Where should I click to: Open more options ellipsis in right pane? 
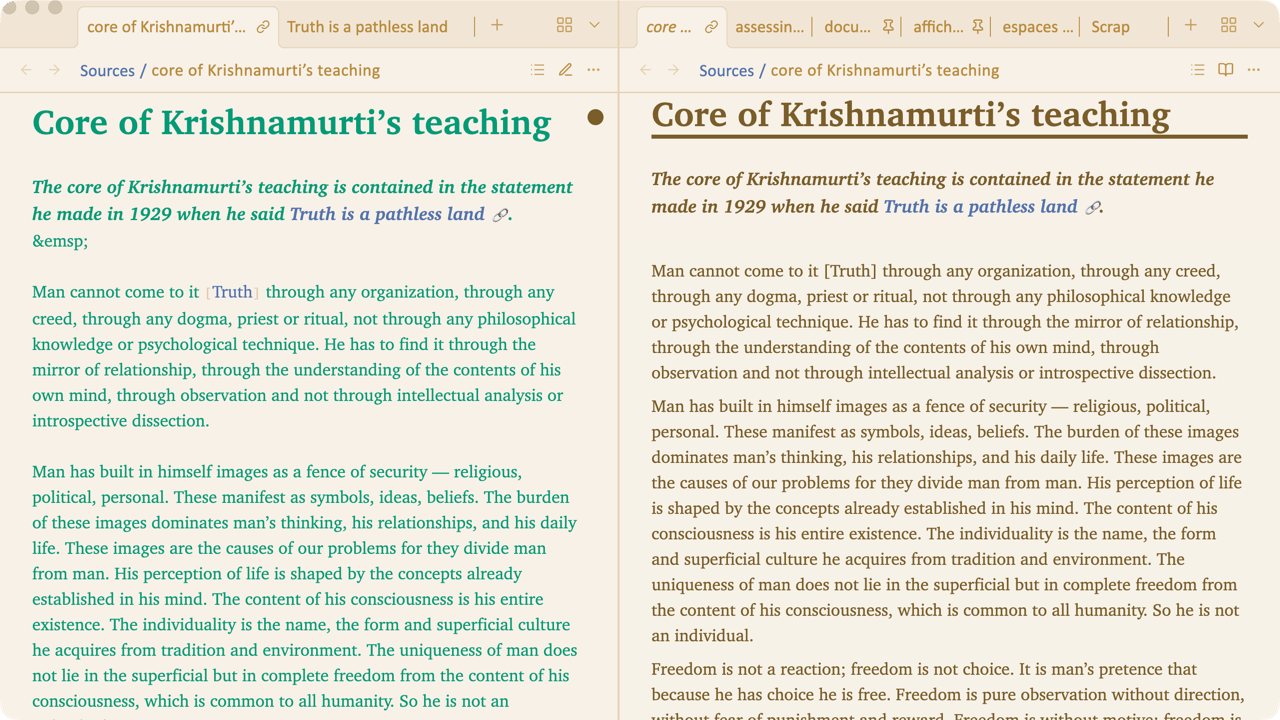(x=1254, y=70)
